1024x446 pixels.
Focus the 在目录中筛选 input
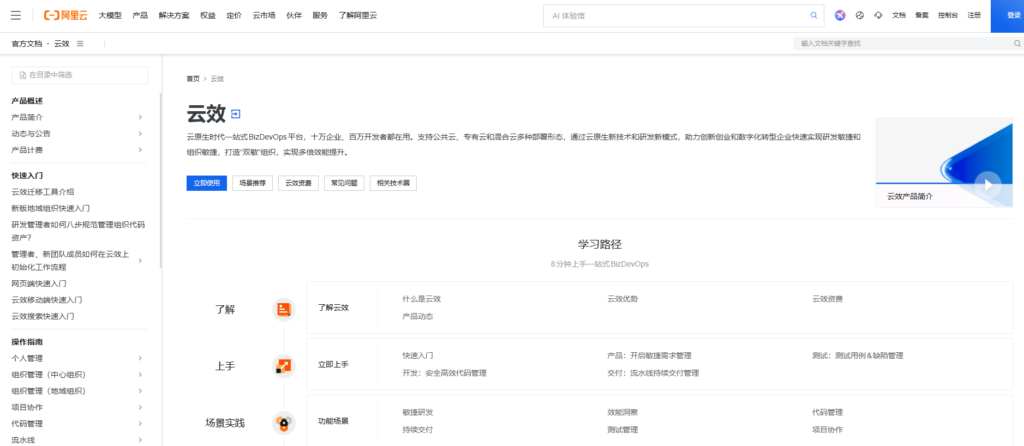[x=80, y=75]
